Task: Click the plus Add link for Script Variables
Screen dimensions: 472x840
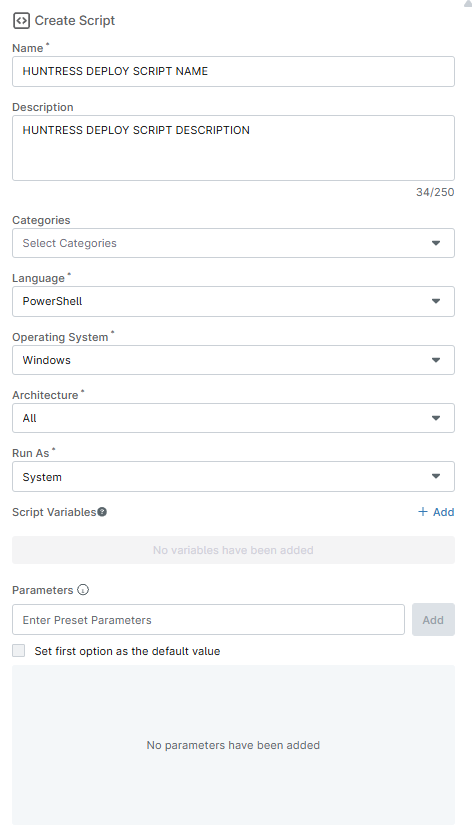Action: [436, 512]
